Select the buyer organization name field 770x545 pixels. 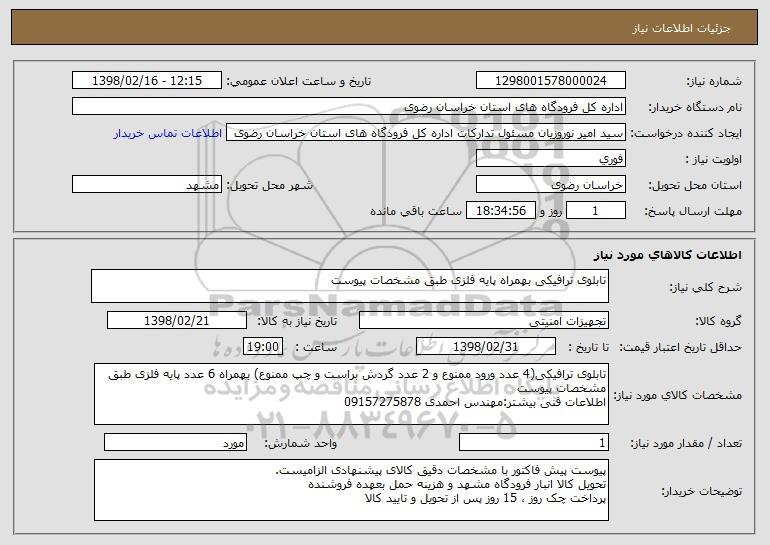point(349,106)
